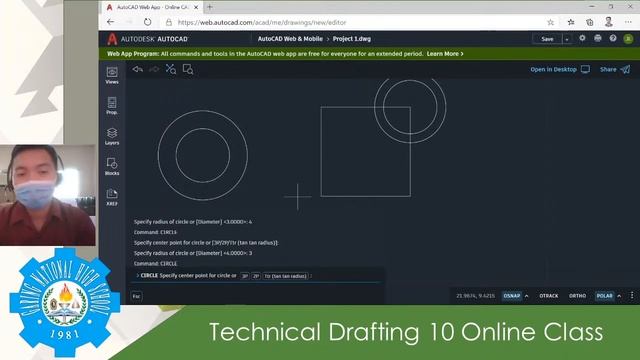Toggle OSNAP mode
The width and height of the screenshot is (640, 360).
tap(511, 296)
